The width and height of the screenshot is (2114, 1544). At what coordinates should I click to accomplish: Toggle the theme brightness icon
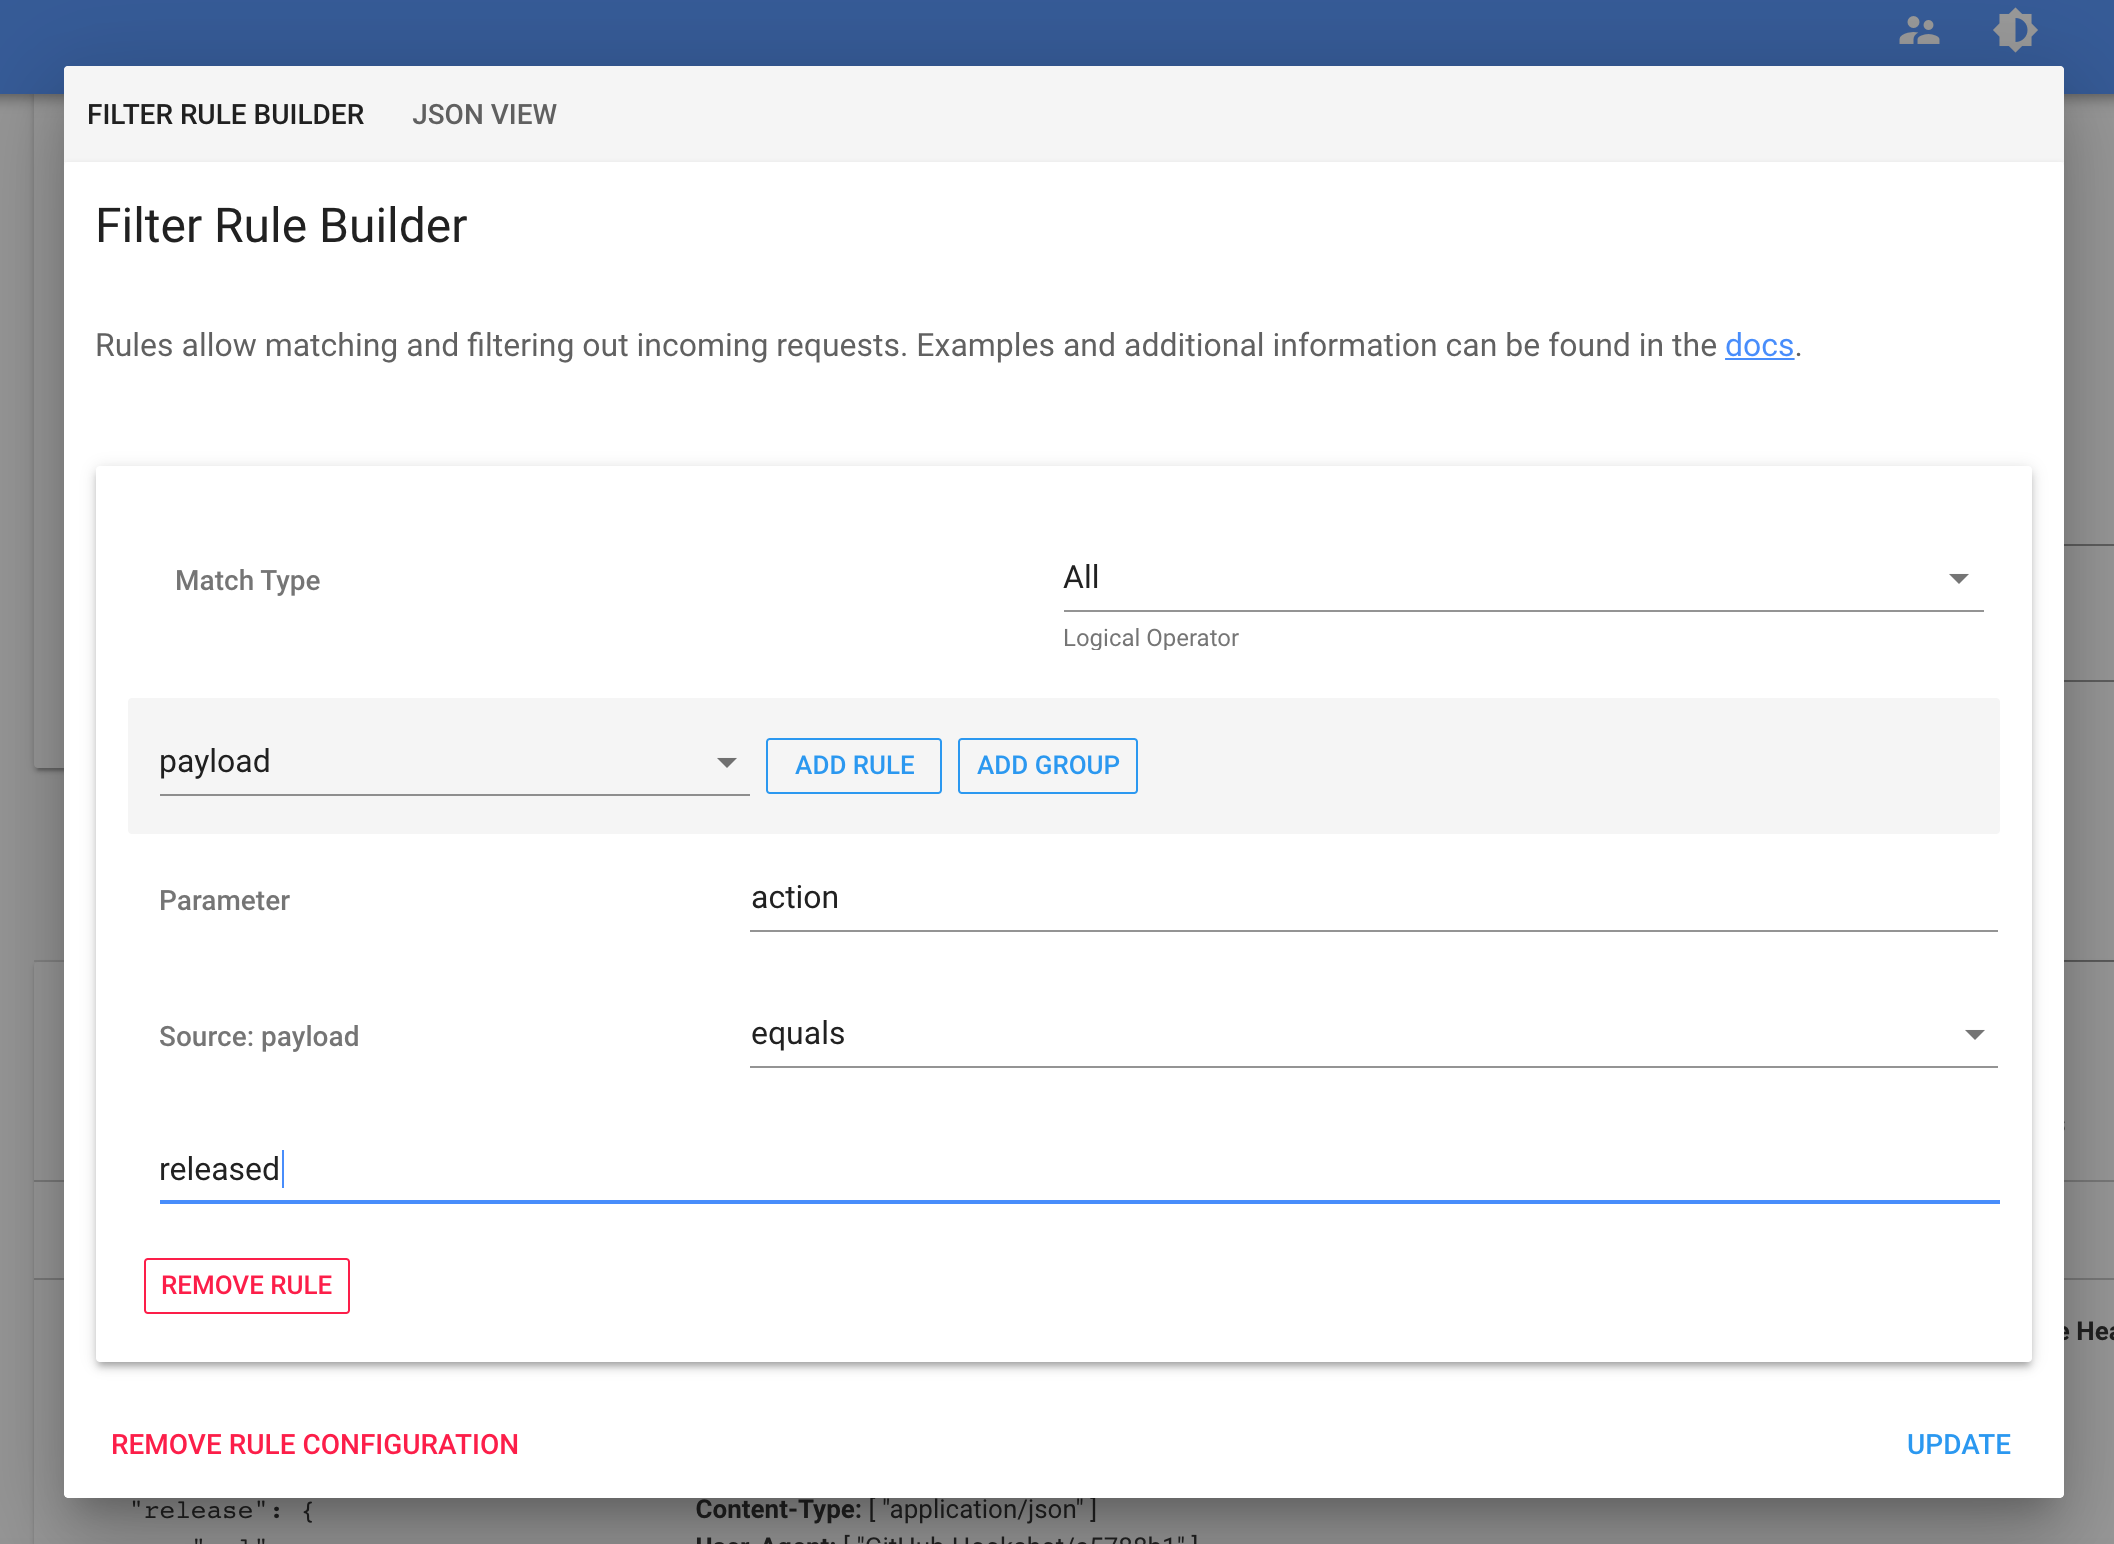(x=2016, y=31)
